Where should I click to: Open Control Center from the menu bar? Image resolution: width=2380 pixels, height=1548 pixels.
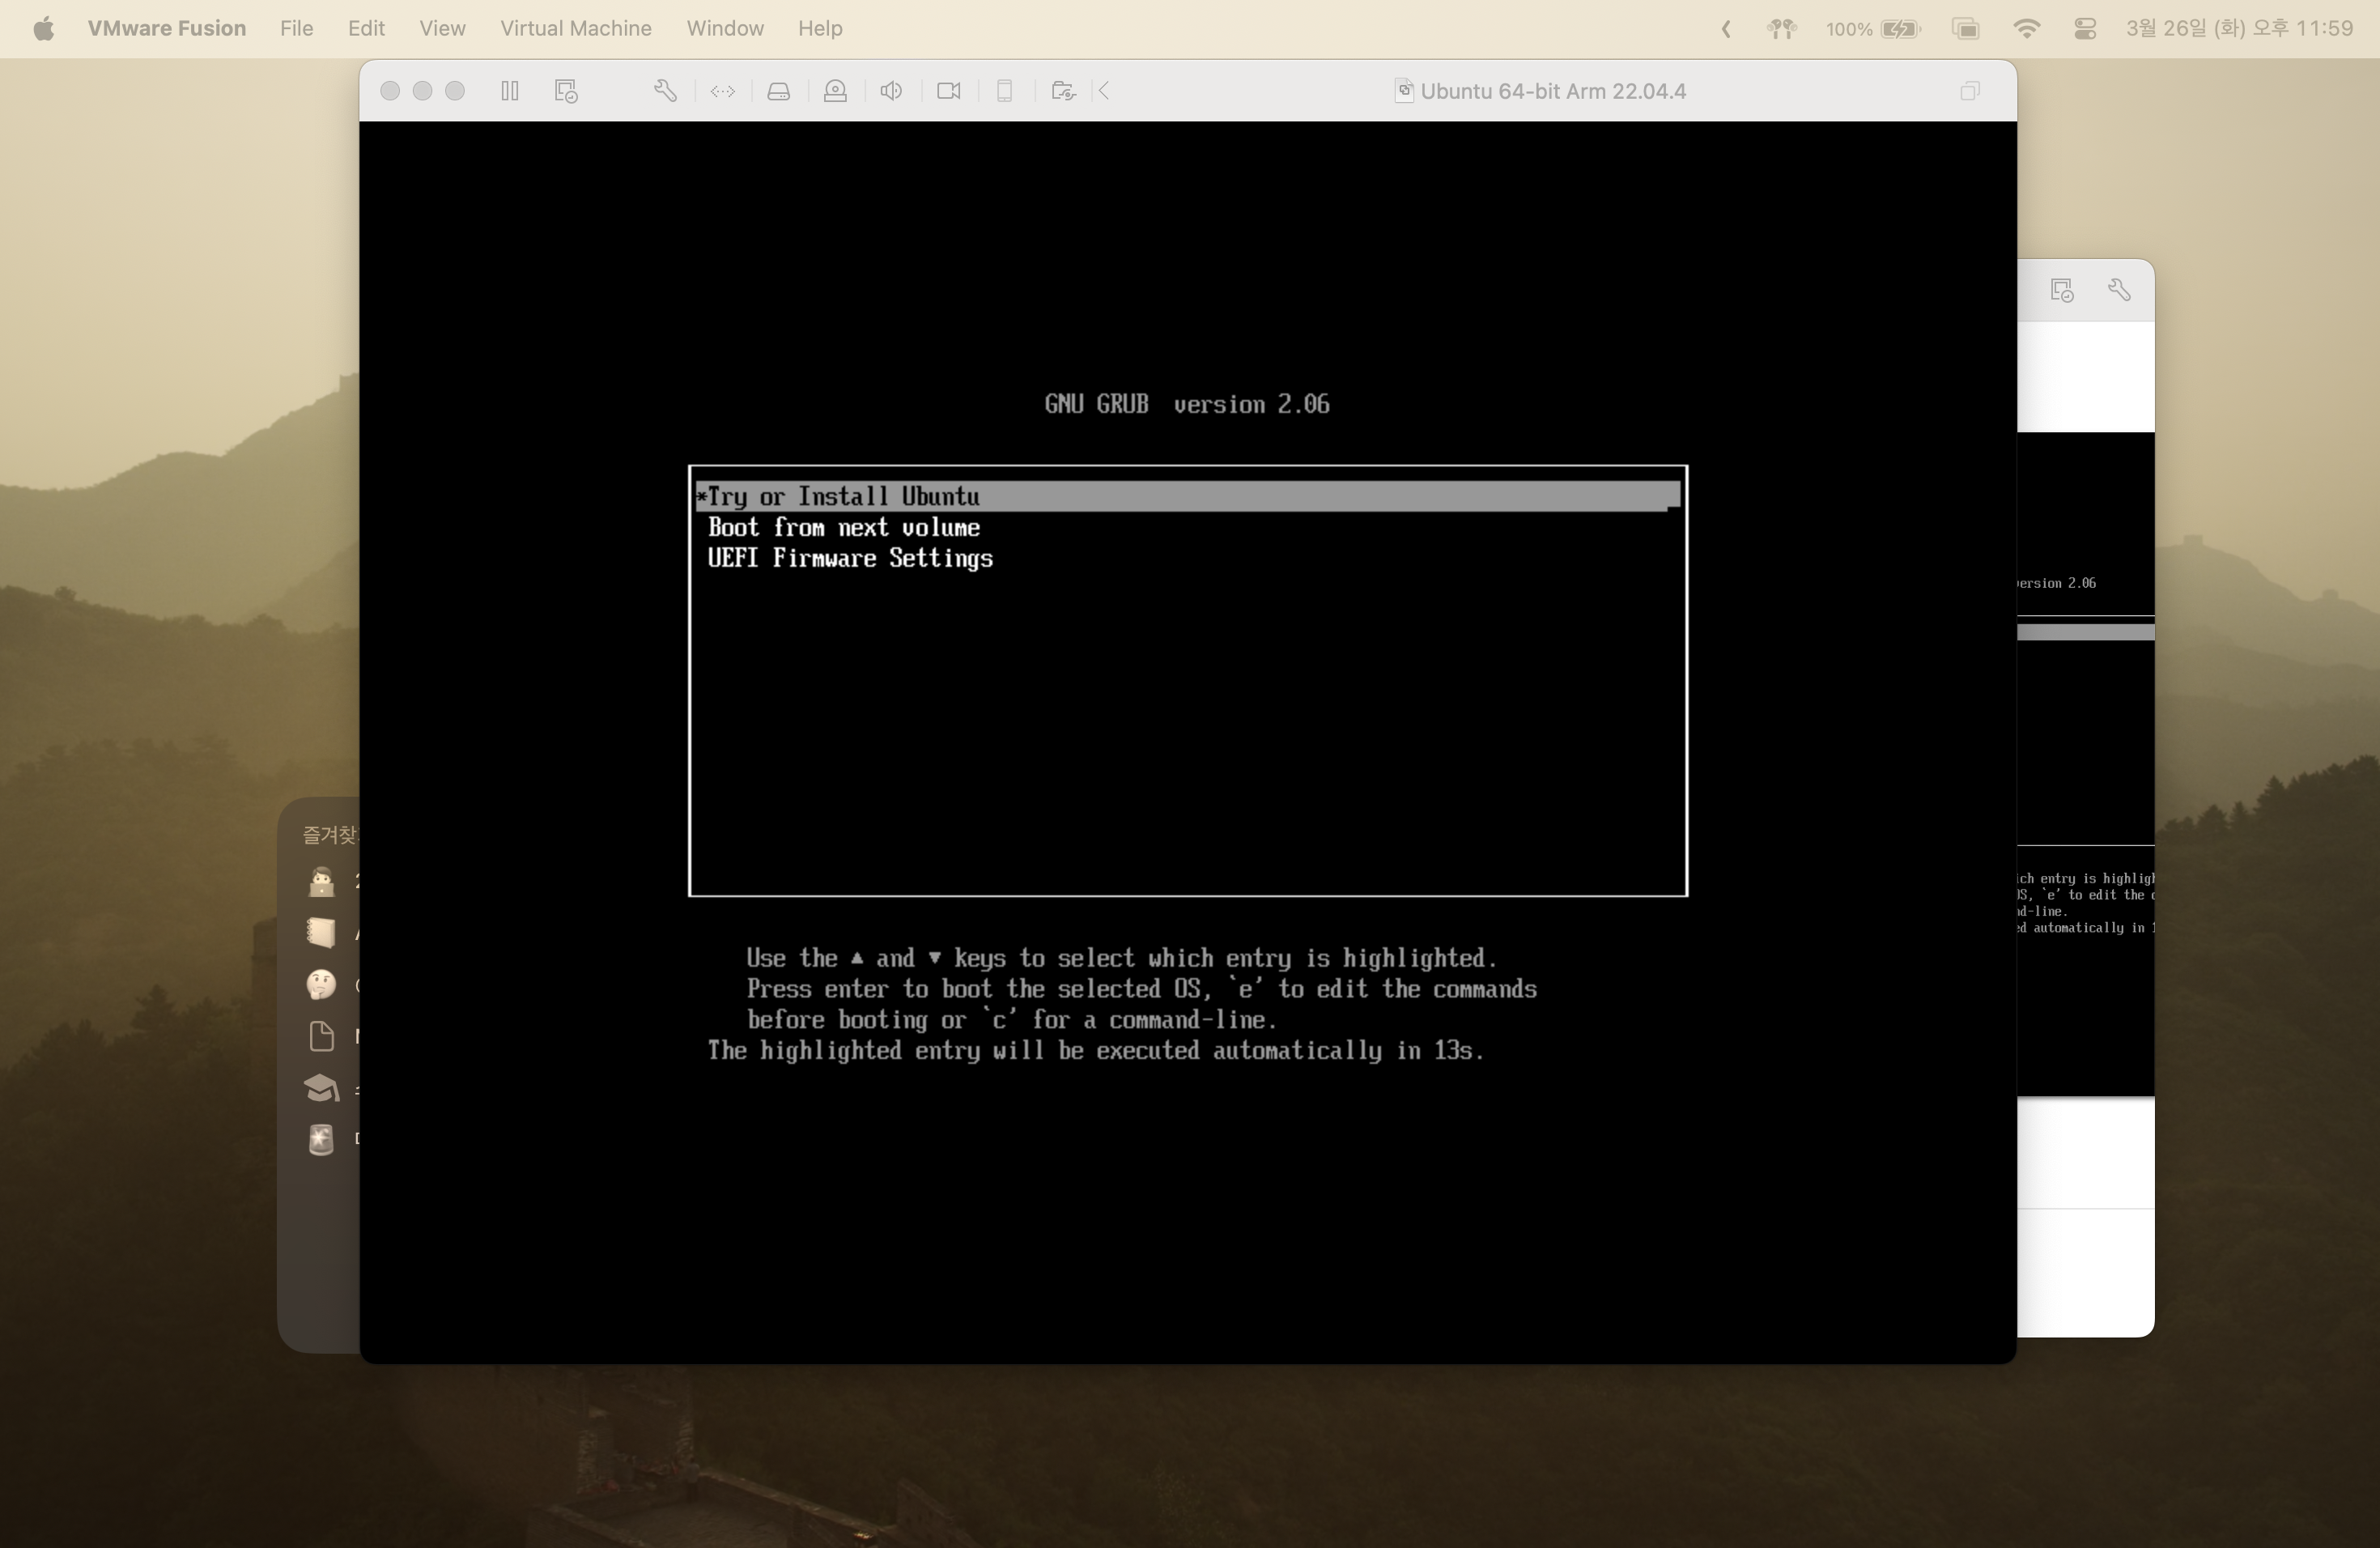coord(2085,29)
